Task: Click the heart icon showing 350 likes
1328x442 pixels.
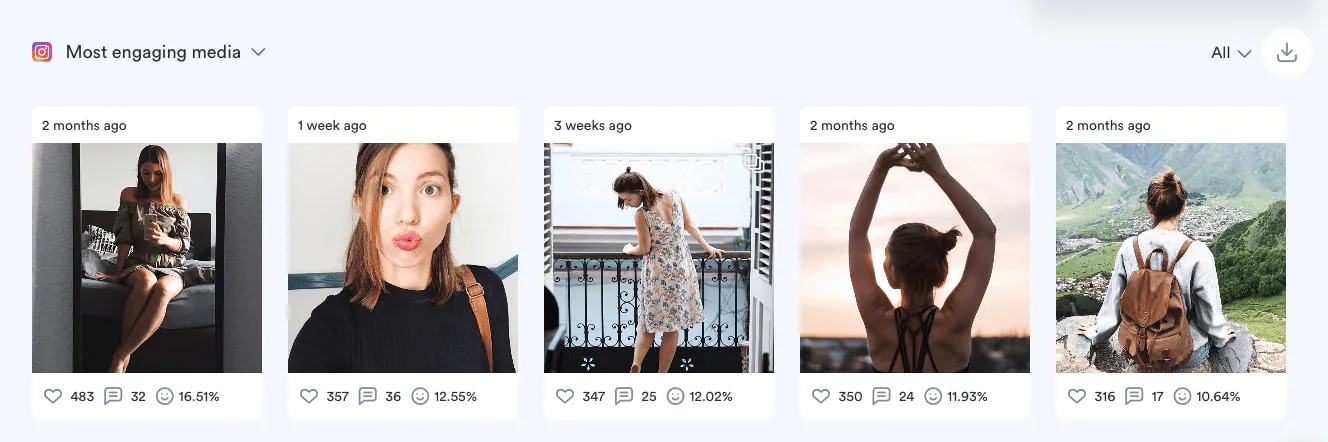Action: (821, 397)
